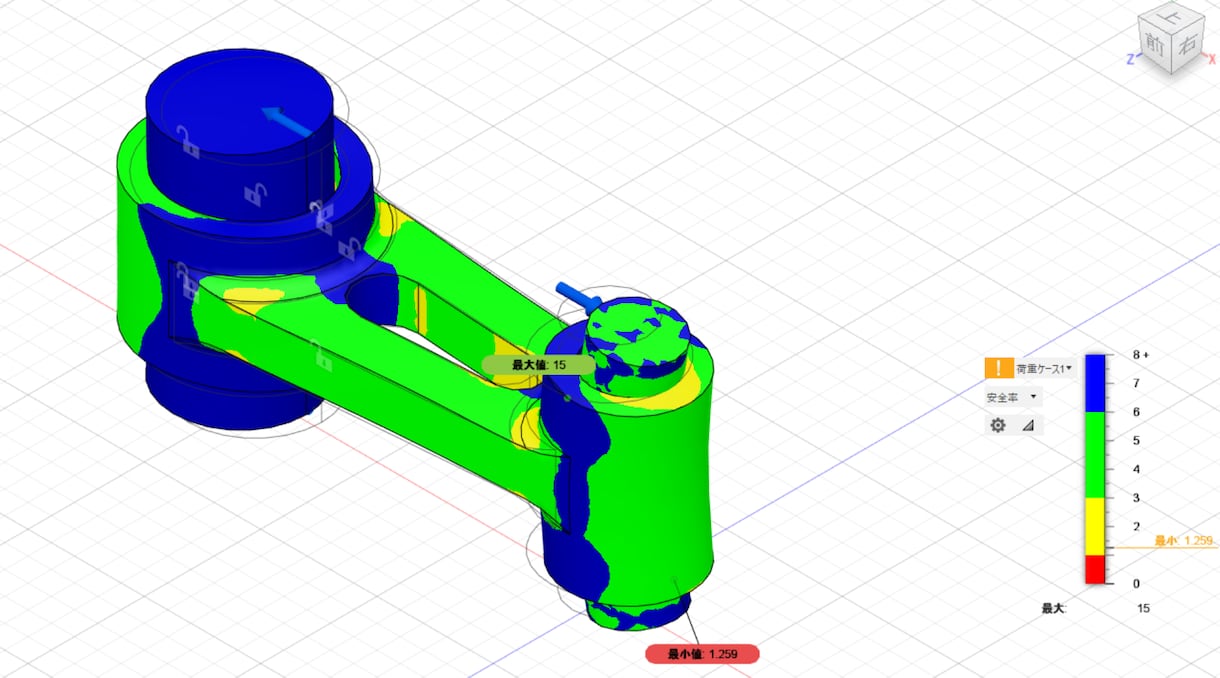Click the 0 legend scale value

click(x=1137, y=583)
